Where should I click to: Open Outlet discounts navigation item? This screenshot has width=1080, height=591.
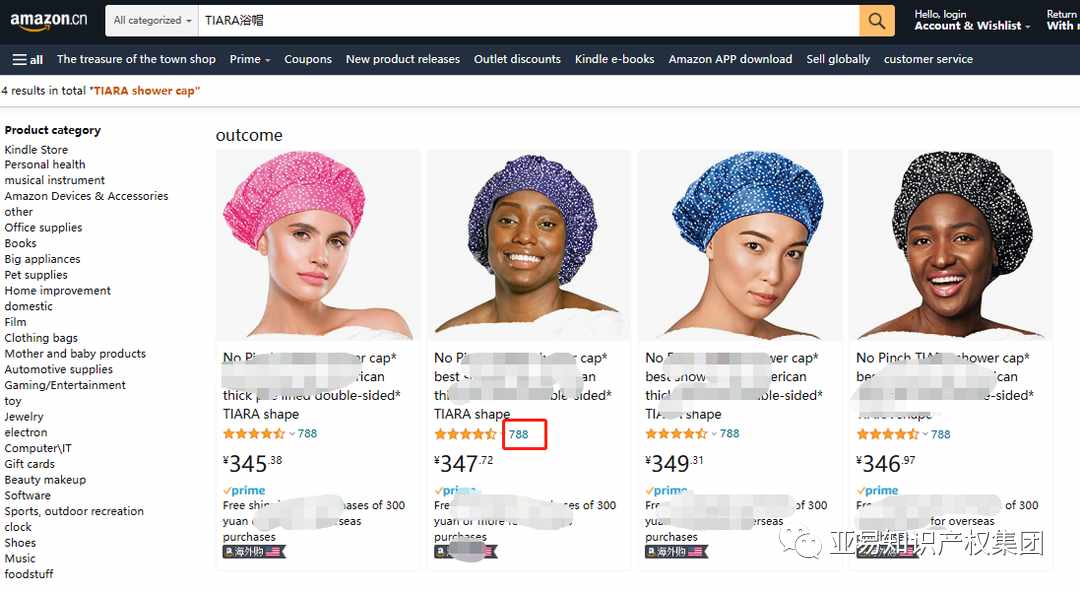(517, 59)
